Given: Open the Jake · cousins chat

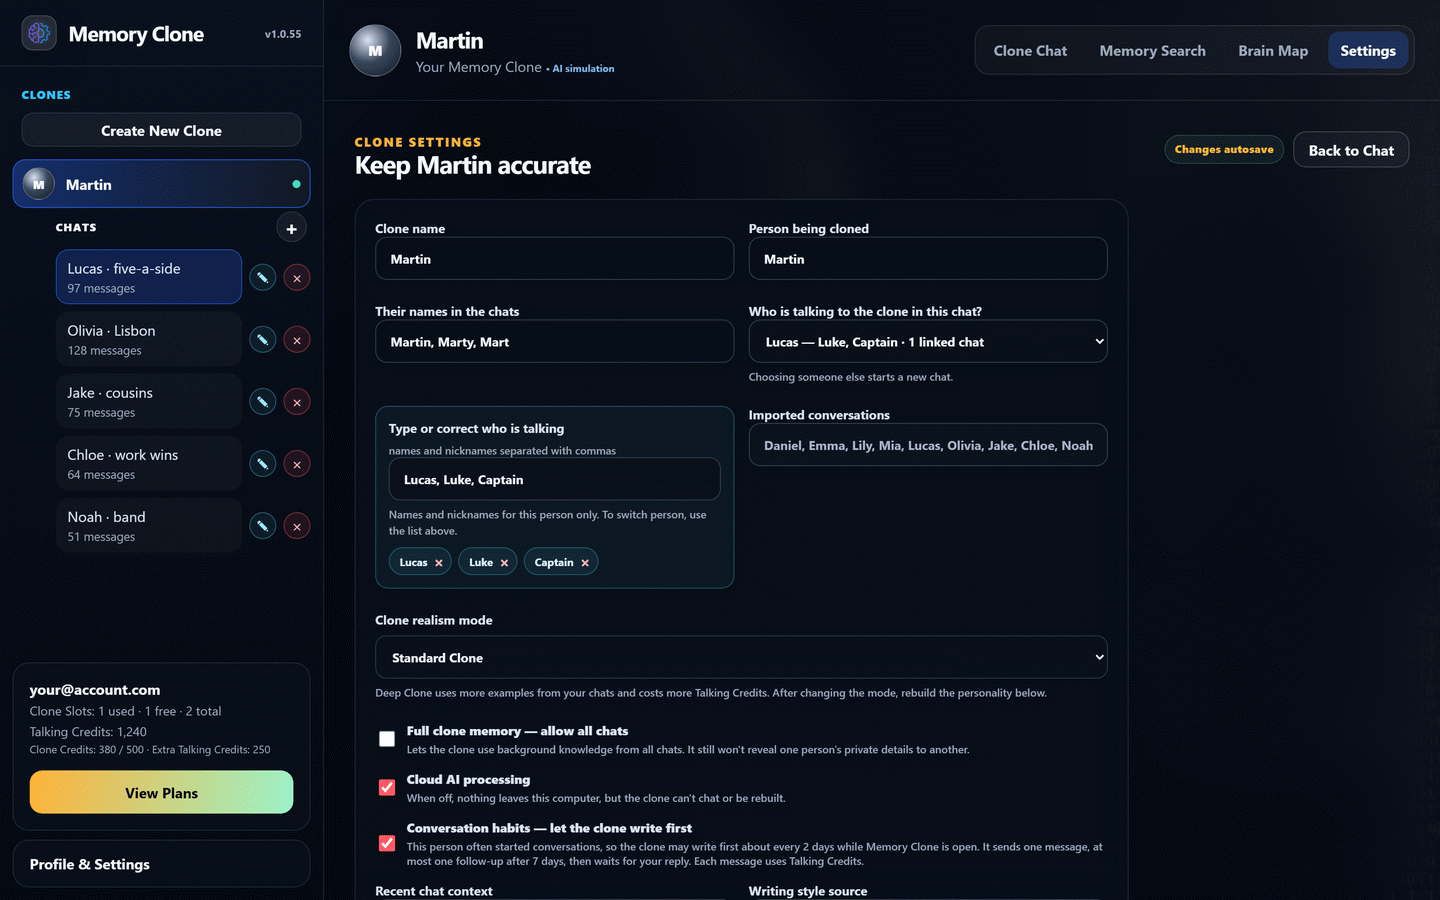Looking at the screenshot, I should [x=148, y=401].
